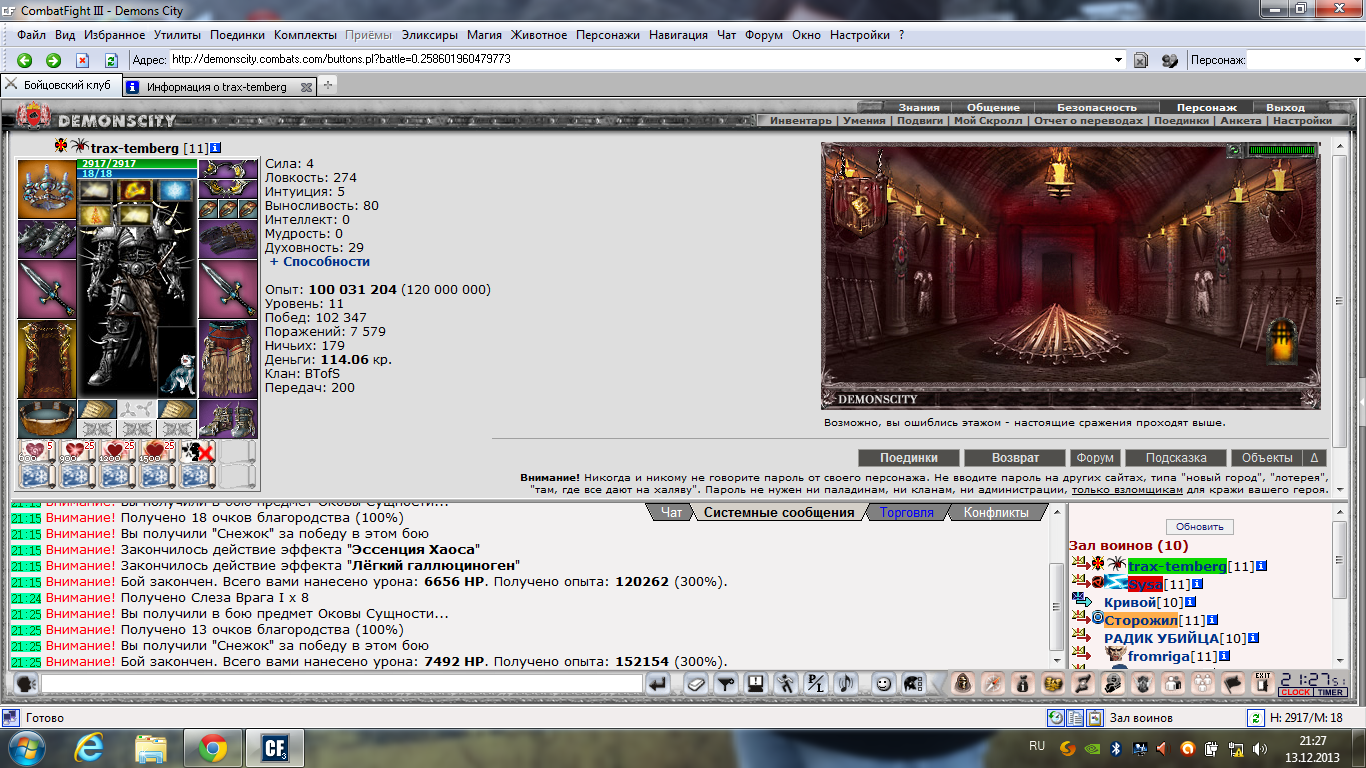The image size is (1366, 768).
Task: Open the chat filter funnel icon
Action: (x=727, y=684)
